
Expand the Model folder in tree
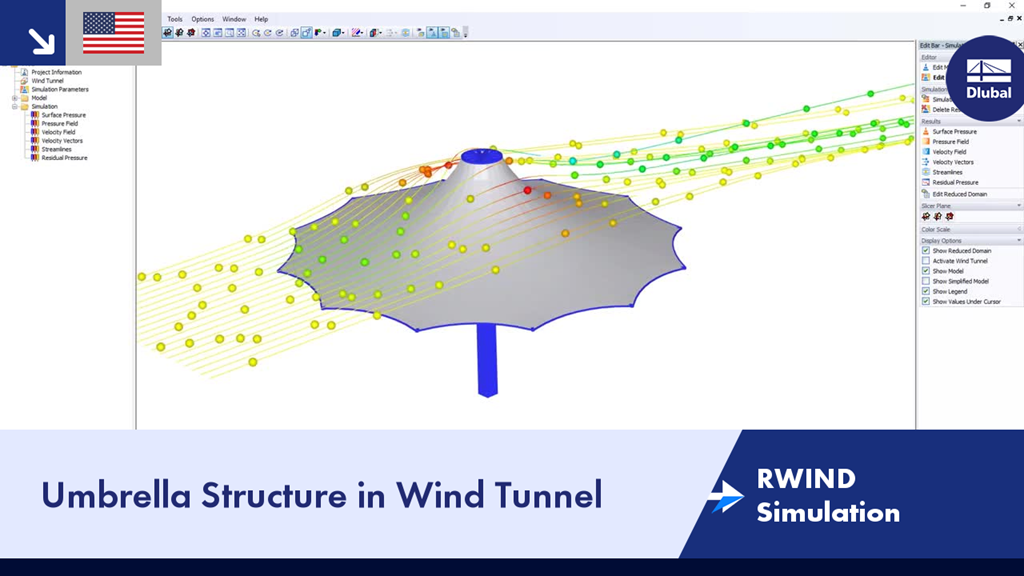pyautogui.click(x=14, y=98)
